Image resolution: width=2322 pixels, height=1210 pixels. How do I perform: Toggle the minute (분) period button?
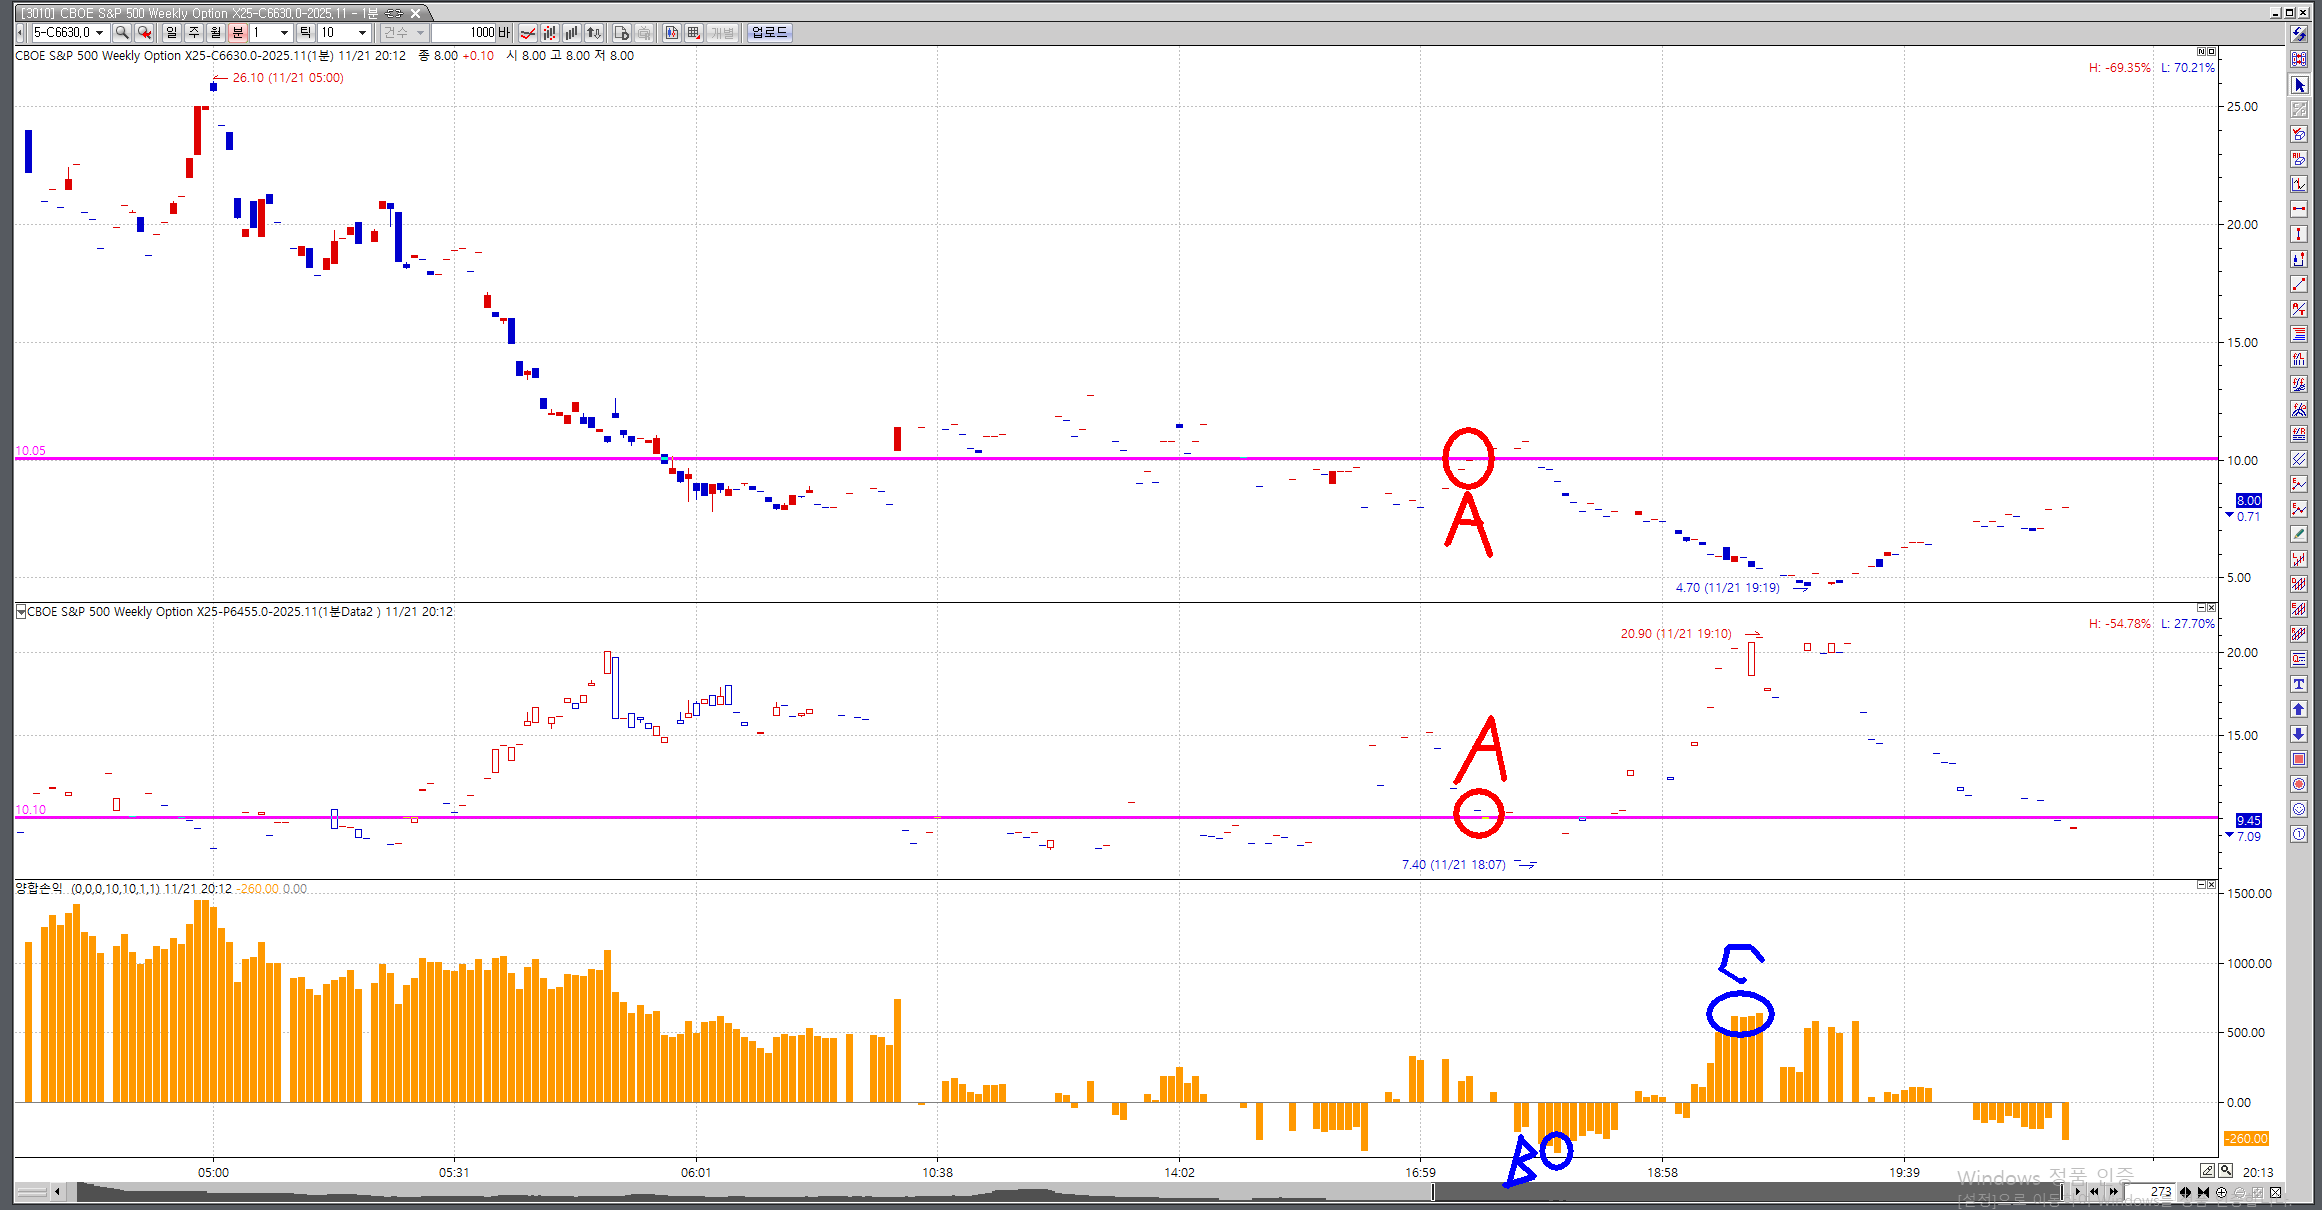point(238,33)
